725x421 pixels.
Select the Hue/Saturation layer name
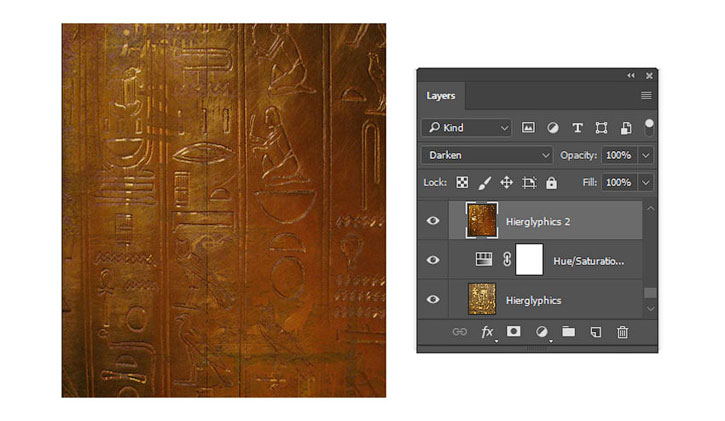click(589, 261)
